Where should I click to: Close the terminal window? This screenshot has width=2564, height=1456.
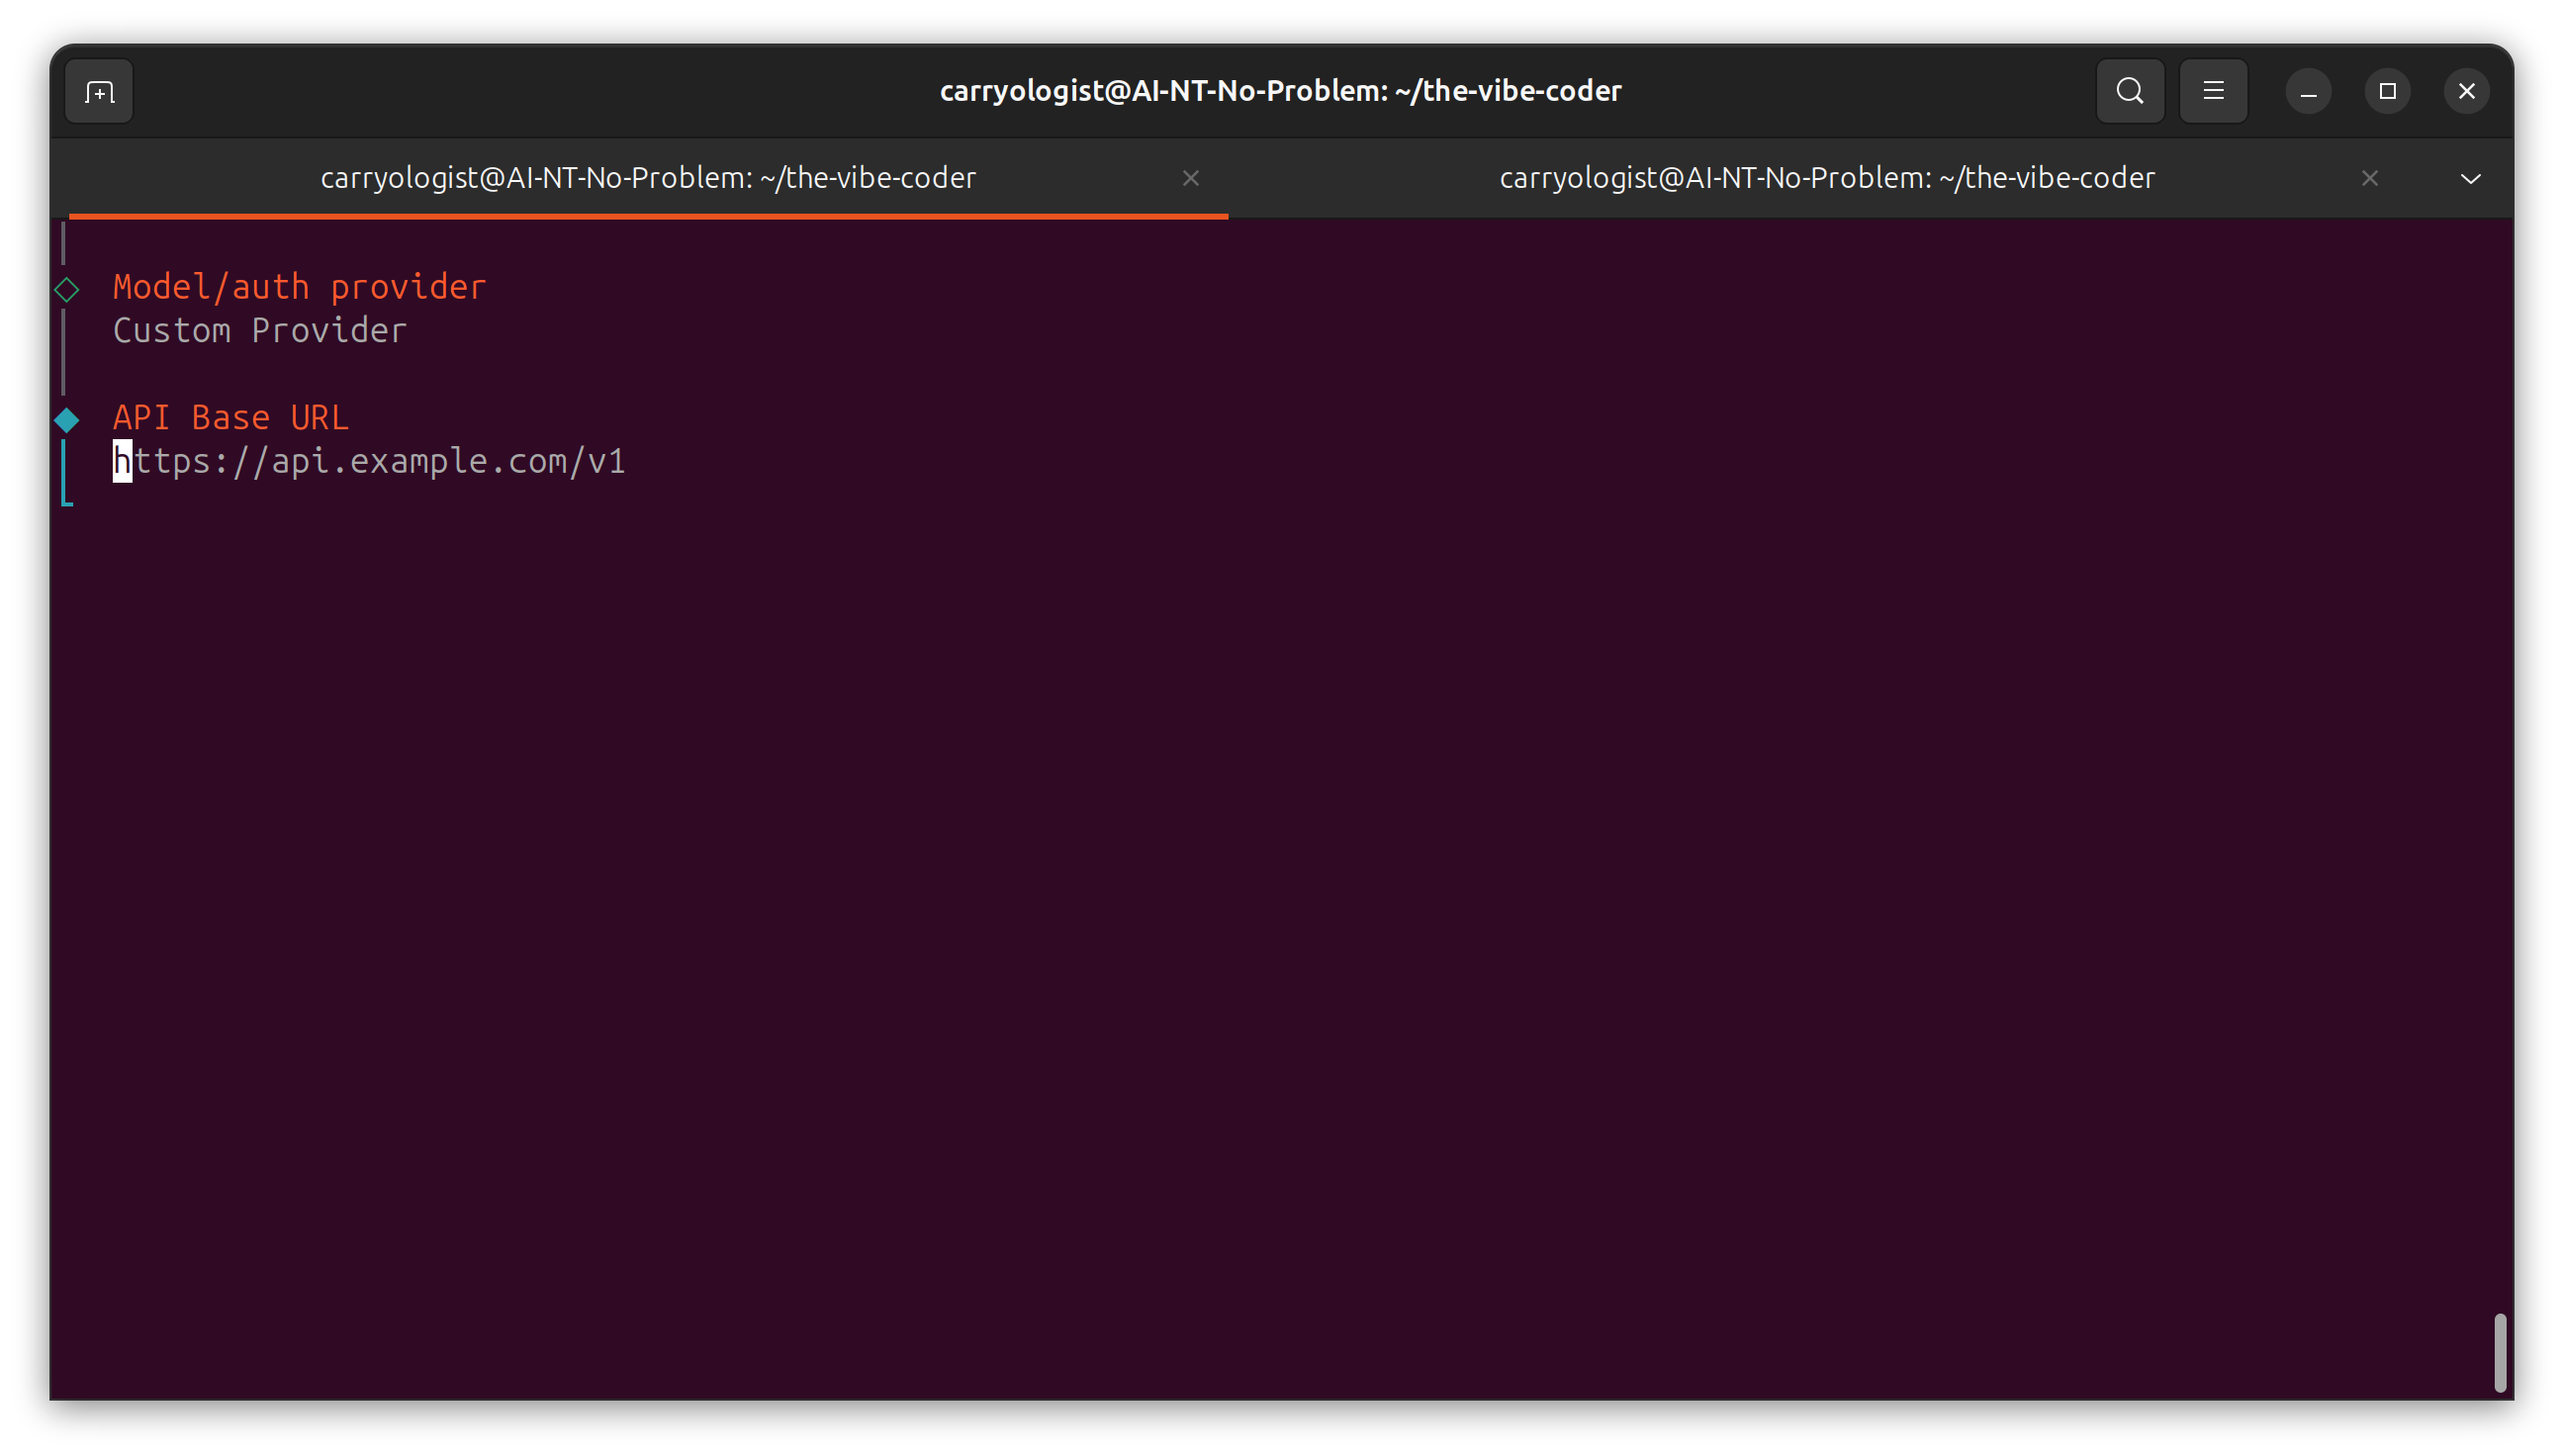(x=2466, y=92)
